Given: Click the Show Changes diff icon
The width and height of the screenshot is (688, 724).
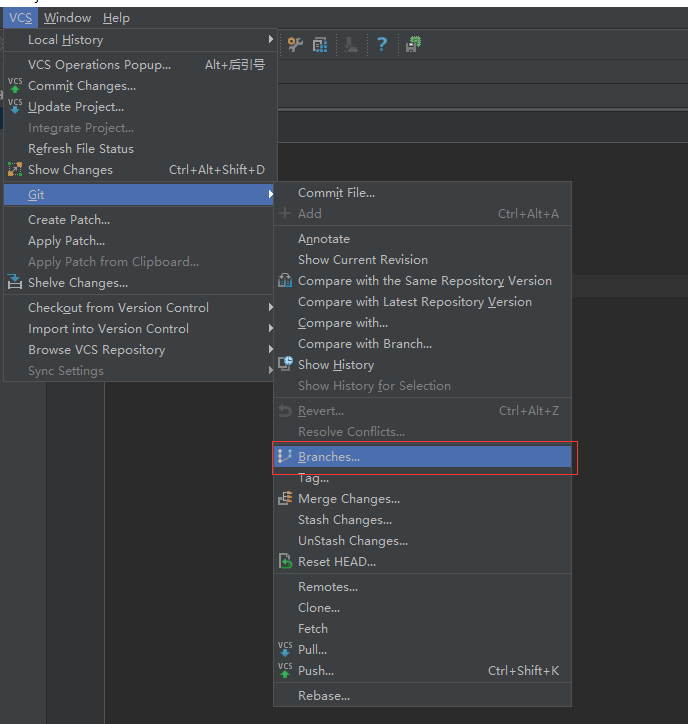Looking at the screenshot, I should [15, 169].
